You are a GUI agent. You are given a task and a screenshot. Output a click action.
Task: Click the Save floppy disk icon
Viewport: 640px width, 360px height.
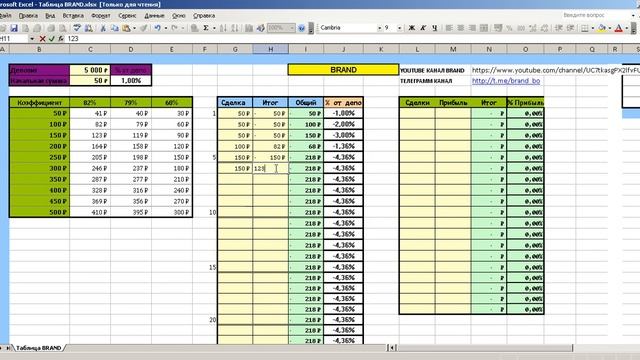tap(14, 28)
